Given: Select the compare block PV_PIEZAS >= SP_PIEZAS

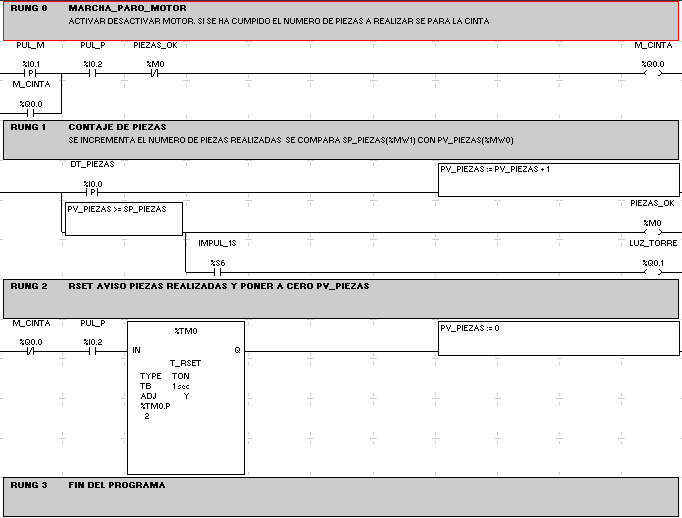Looking at the screenshot, I should [124, 219].
